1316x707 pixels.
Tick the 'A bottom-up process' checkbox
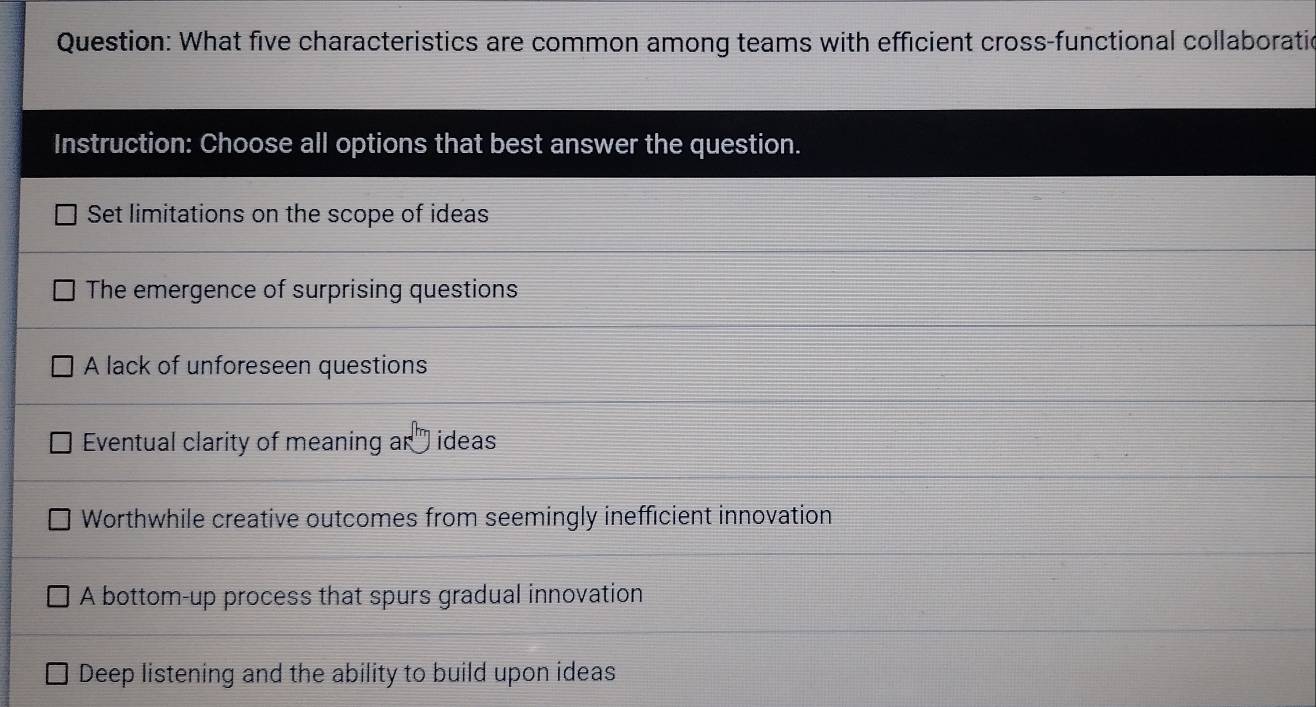pos(59,597)
